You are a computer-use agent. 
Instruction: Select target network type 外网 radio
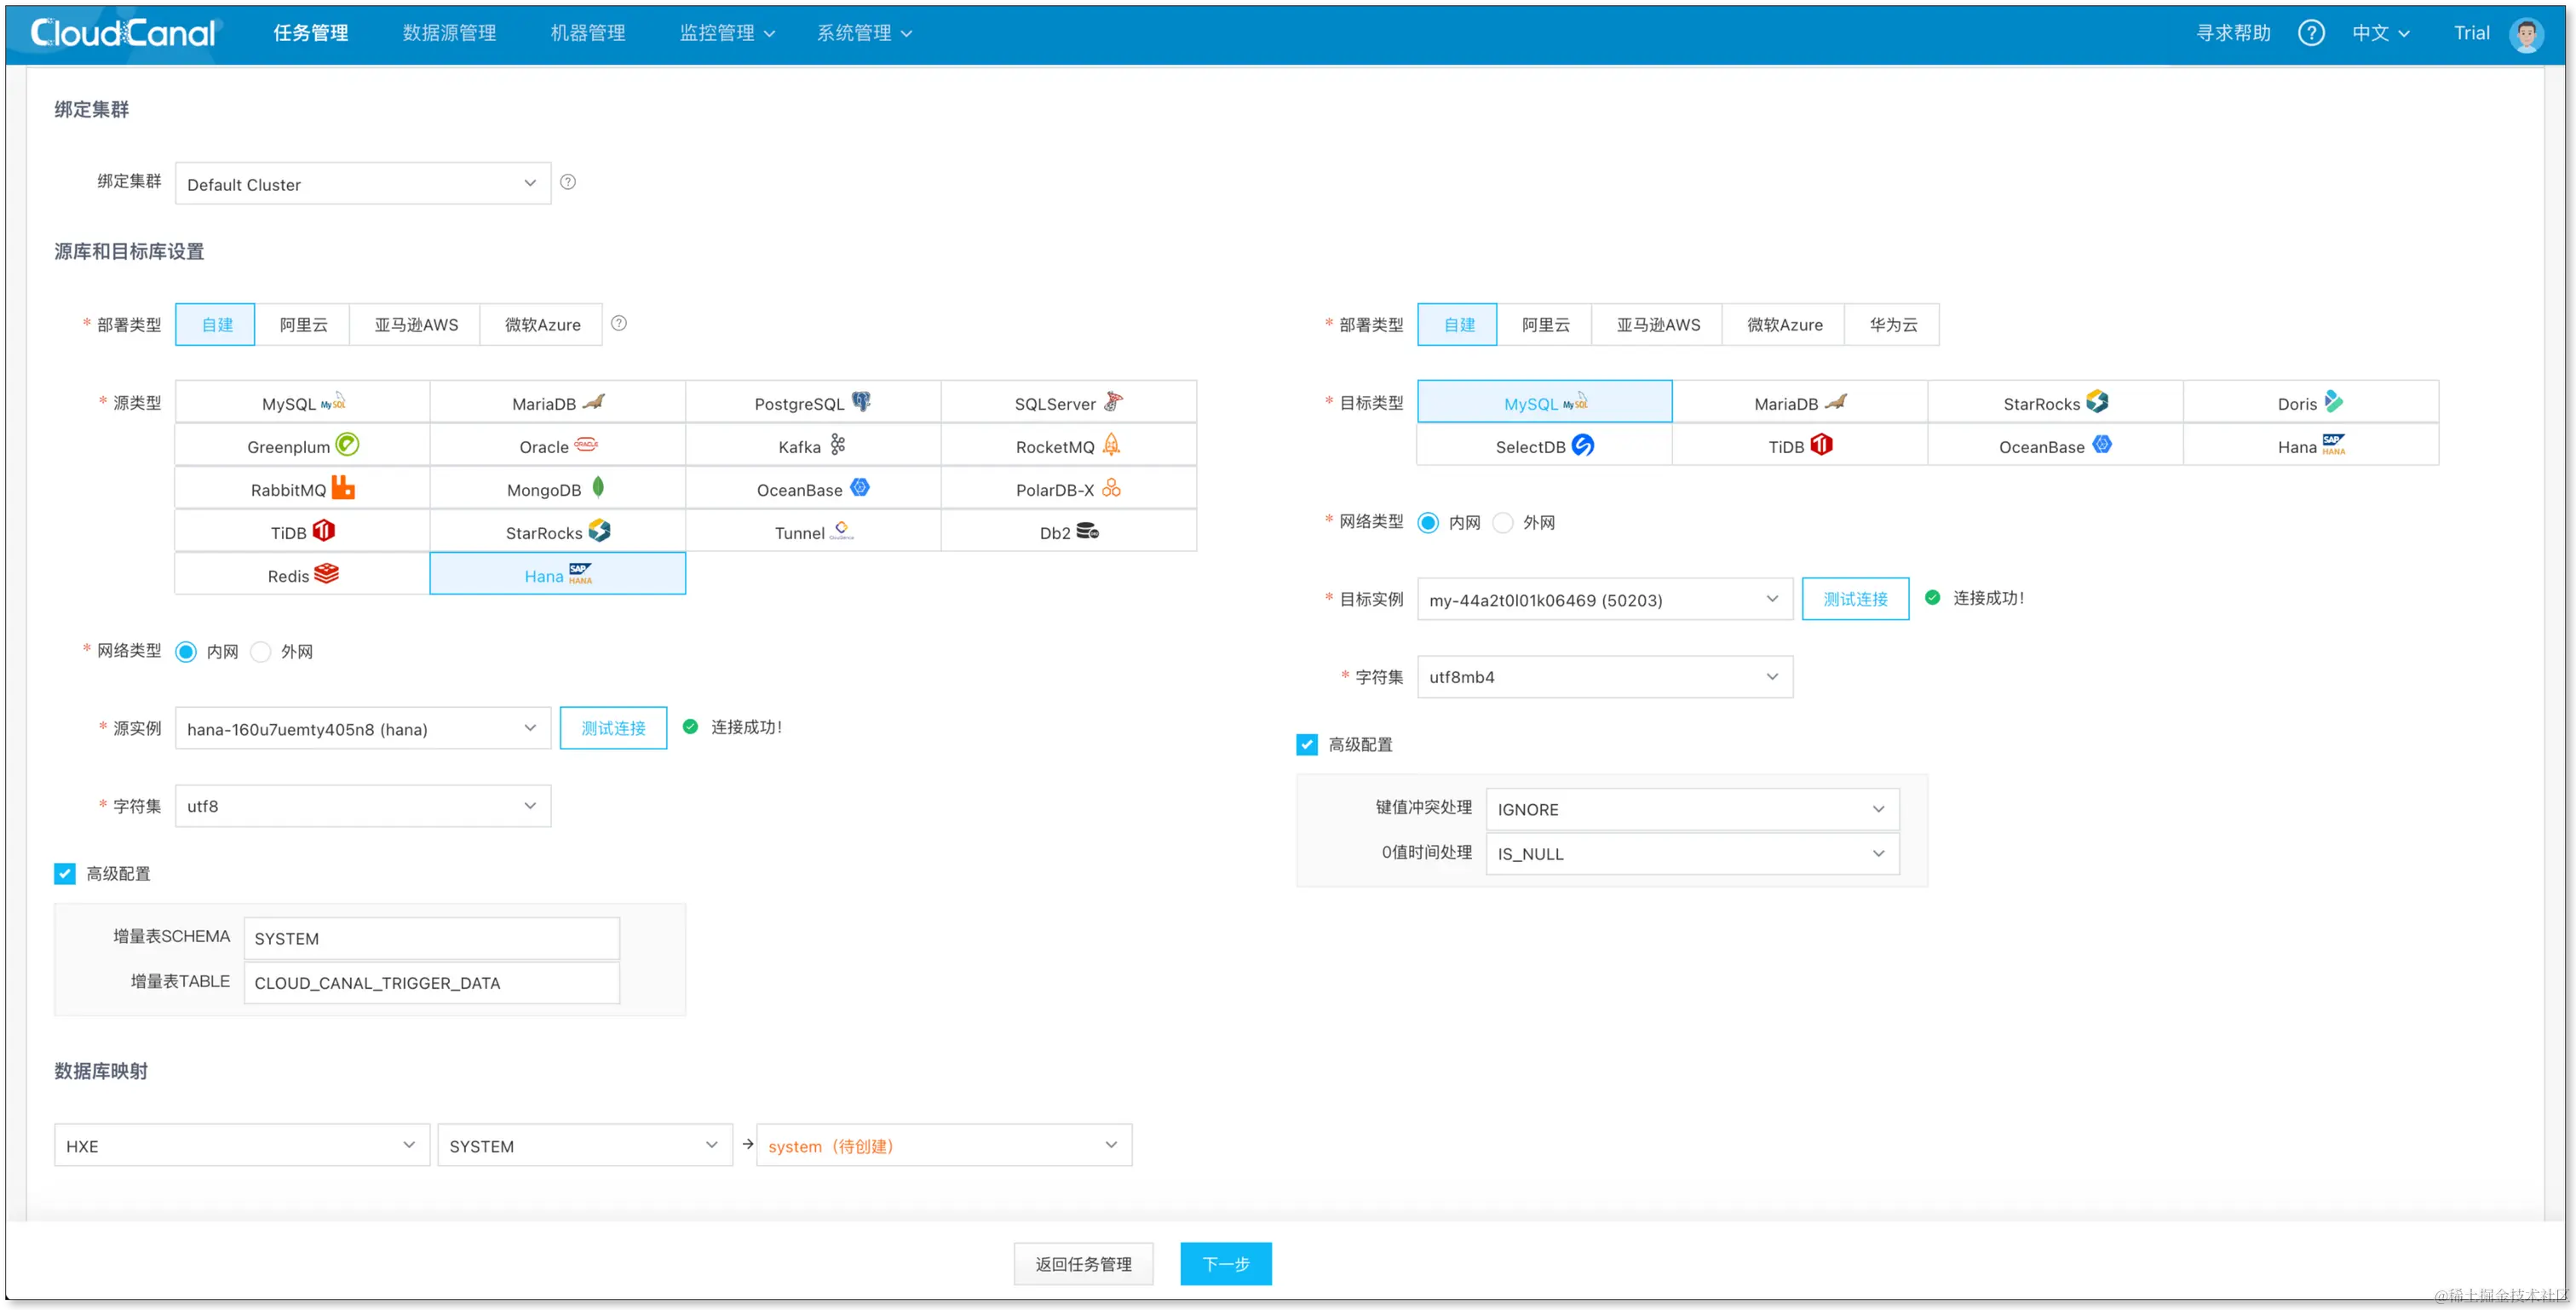tap(1502, 523)
